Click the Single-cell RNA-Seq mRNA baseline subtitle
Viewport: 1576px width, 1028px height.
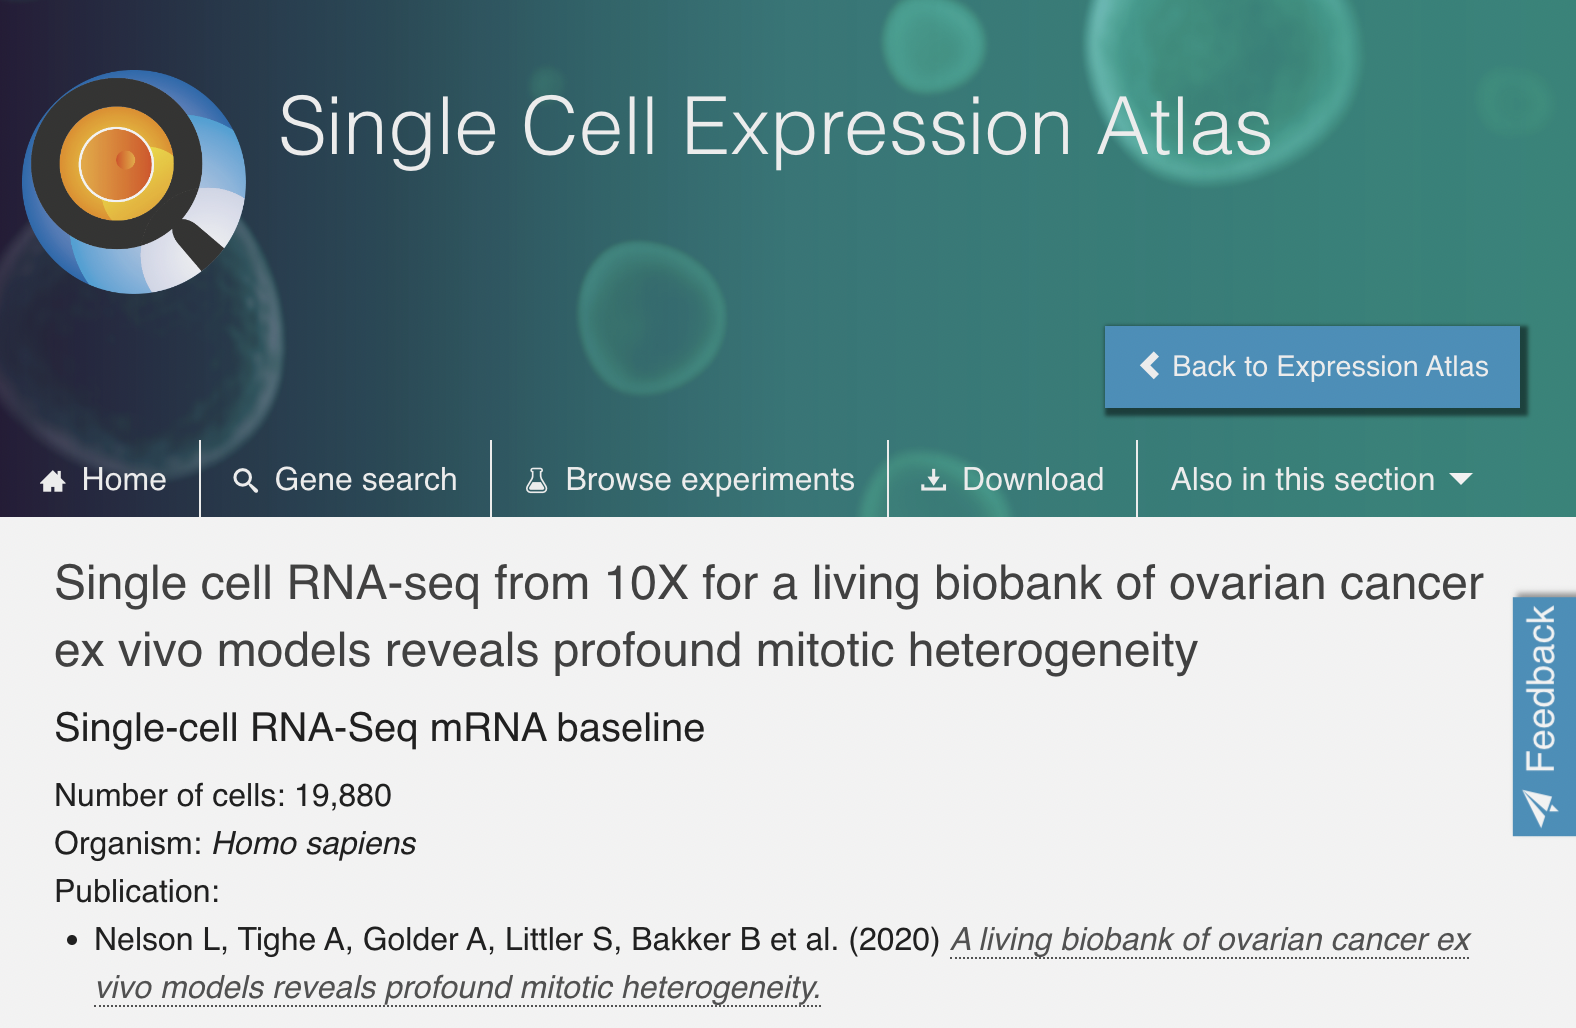coord(379,728)
